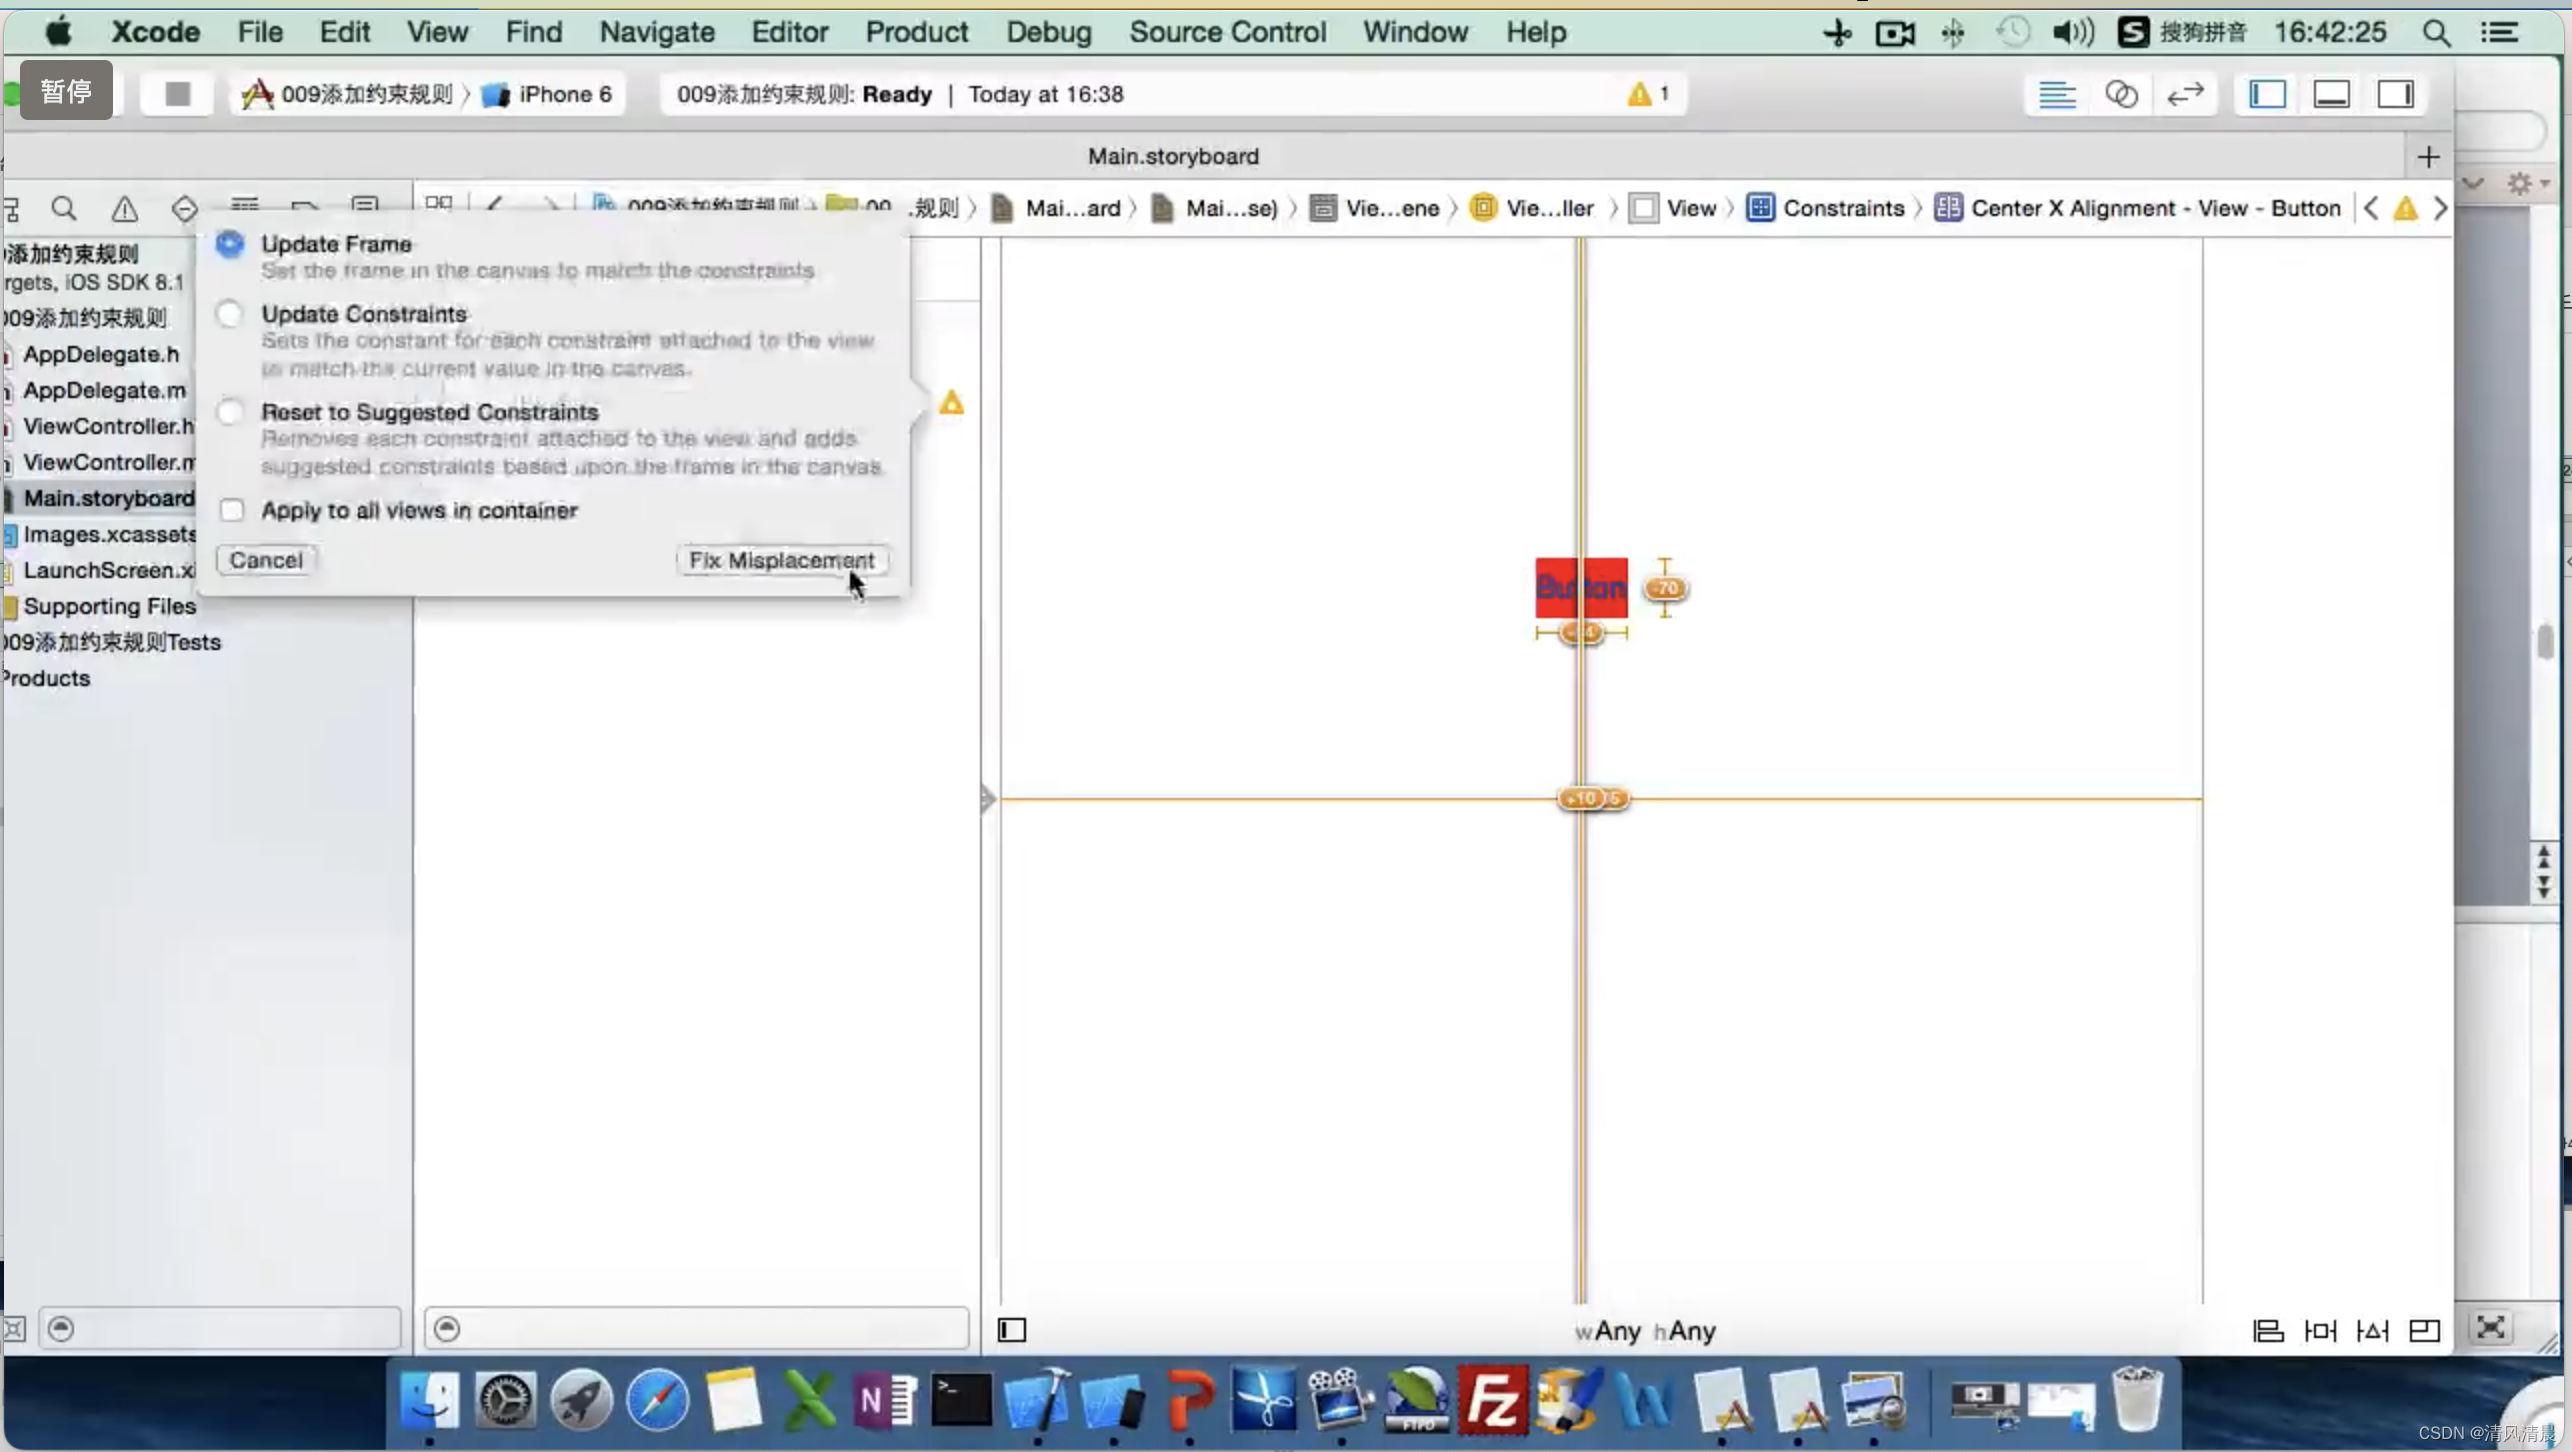The width and height of the screenshot is (2572, 1452).
Task: Show the document outline toggle icon
Action: coord(1012,1330)
